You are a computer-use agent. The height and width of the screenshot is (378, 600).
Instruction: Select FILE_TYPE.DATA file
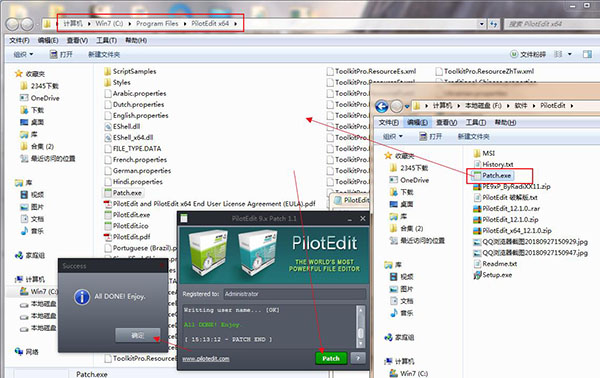[133, 148]
